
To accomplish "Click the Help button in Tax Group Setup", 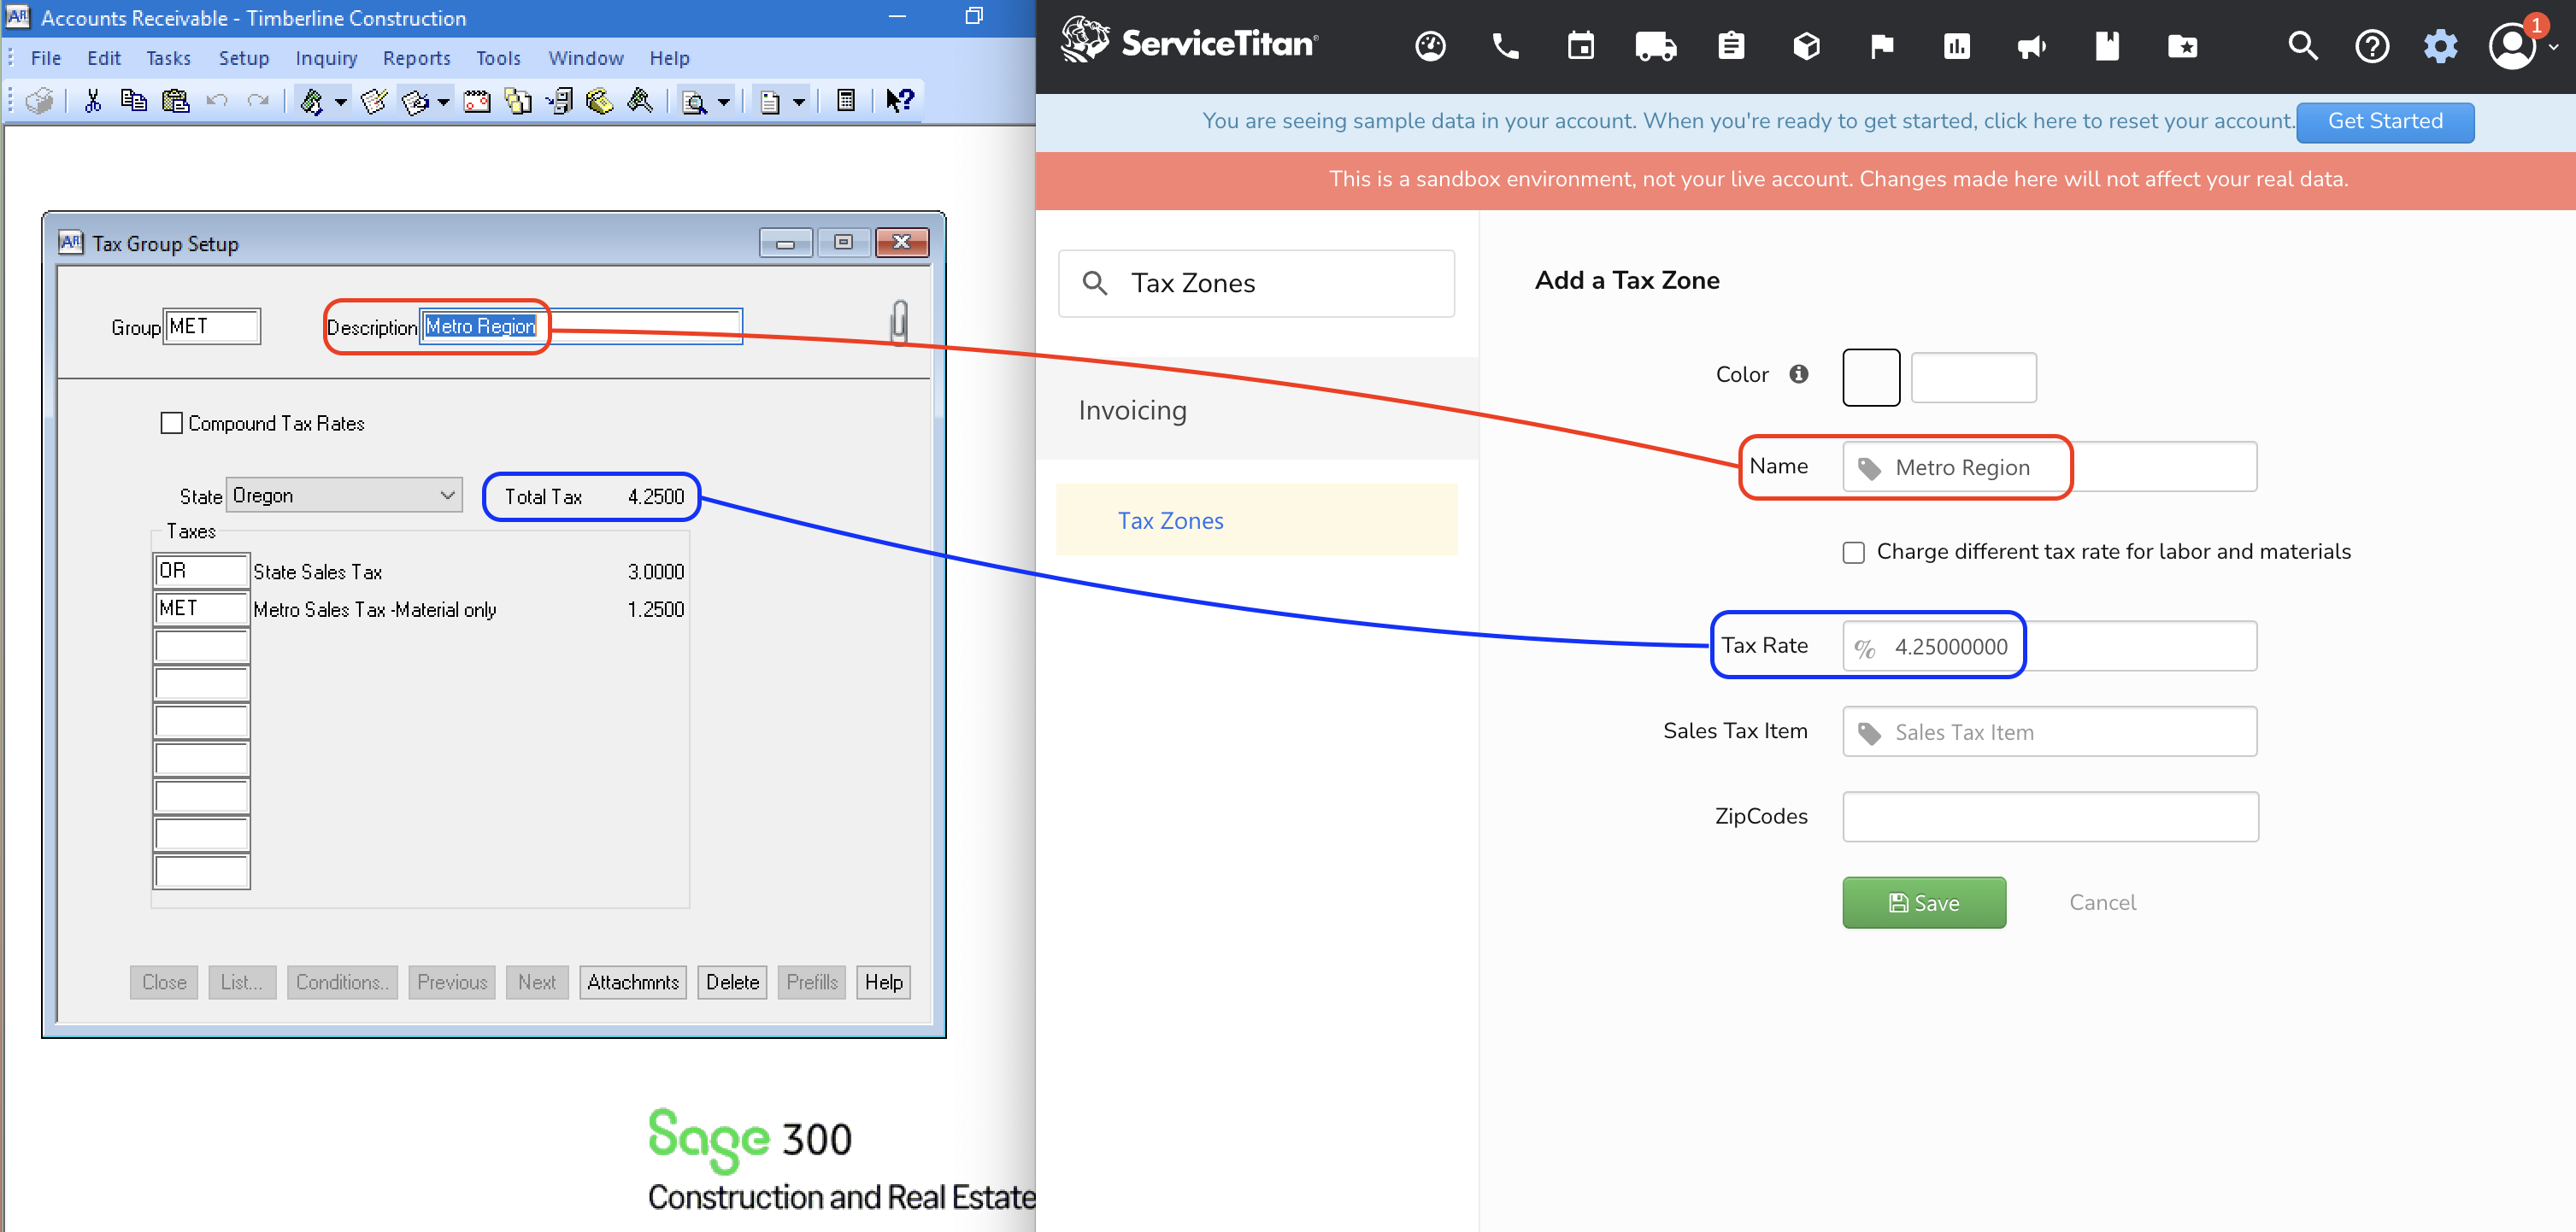I will [883, 982].
